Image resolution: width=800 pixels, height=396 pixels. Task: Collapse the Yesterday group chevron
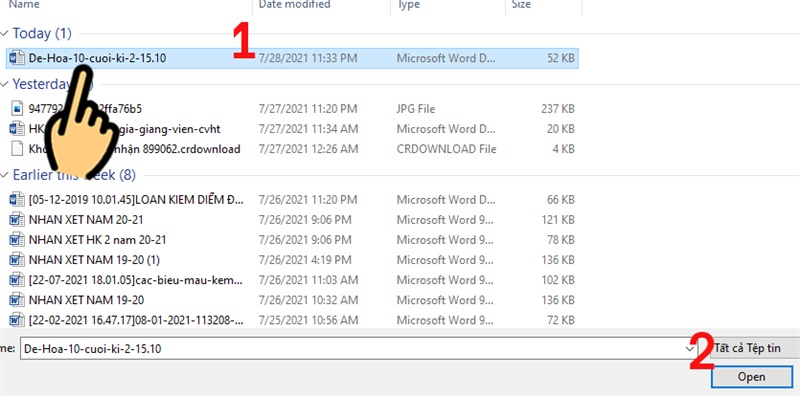coord(5,84)
